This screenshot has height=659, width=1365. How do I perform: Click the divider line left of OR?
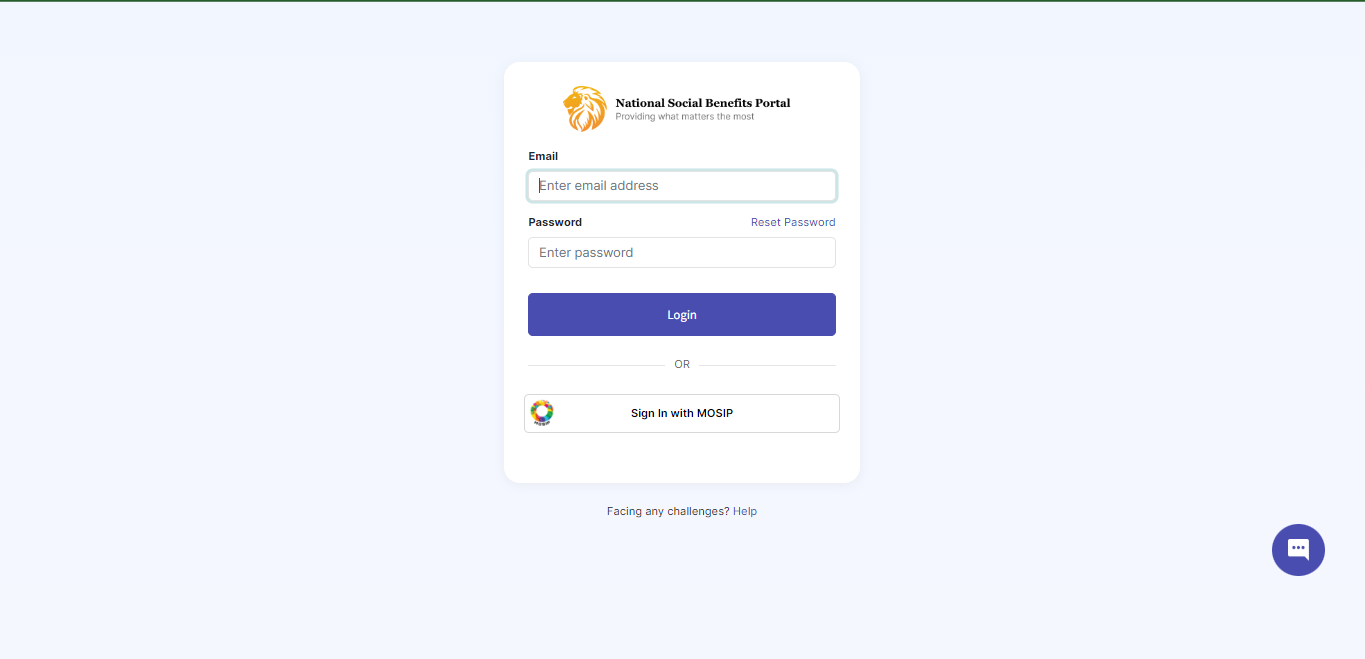(595, 365)
